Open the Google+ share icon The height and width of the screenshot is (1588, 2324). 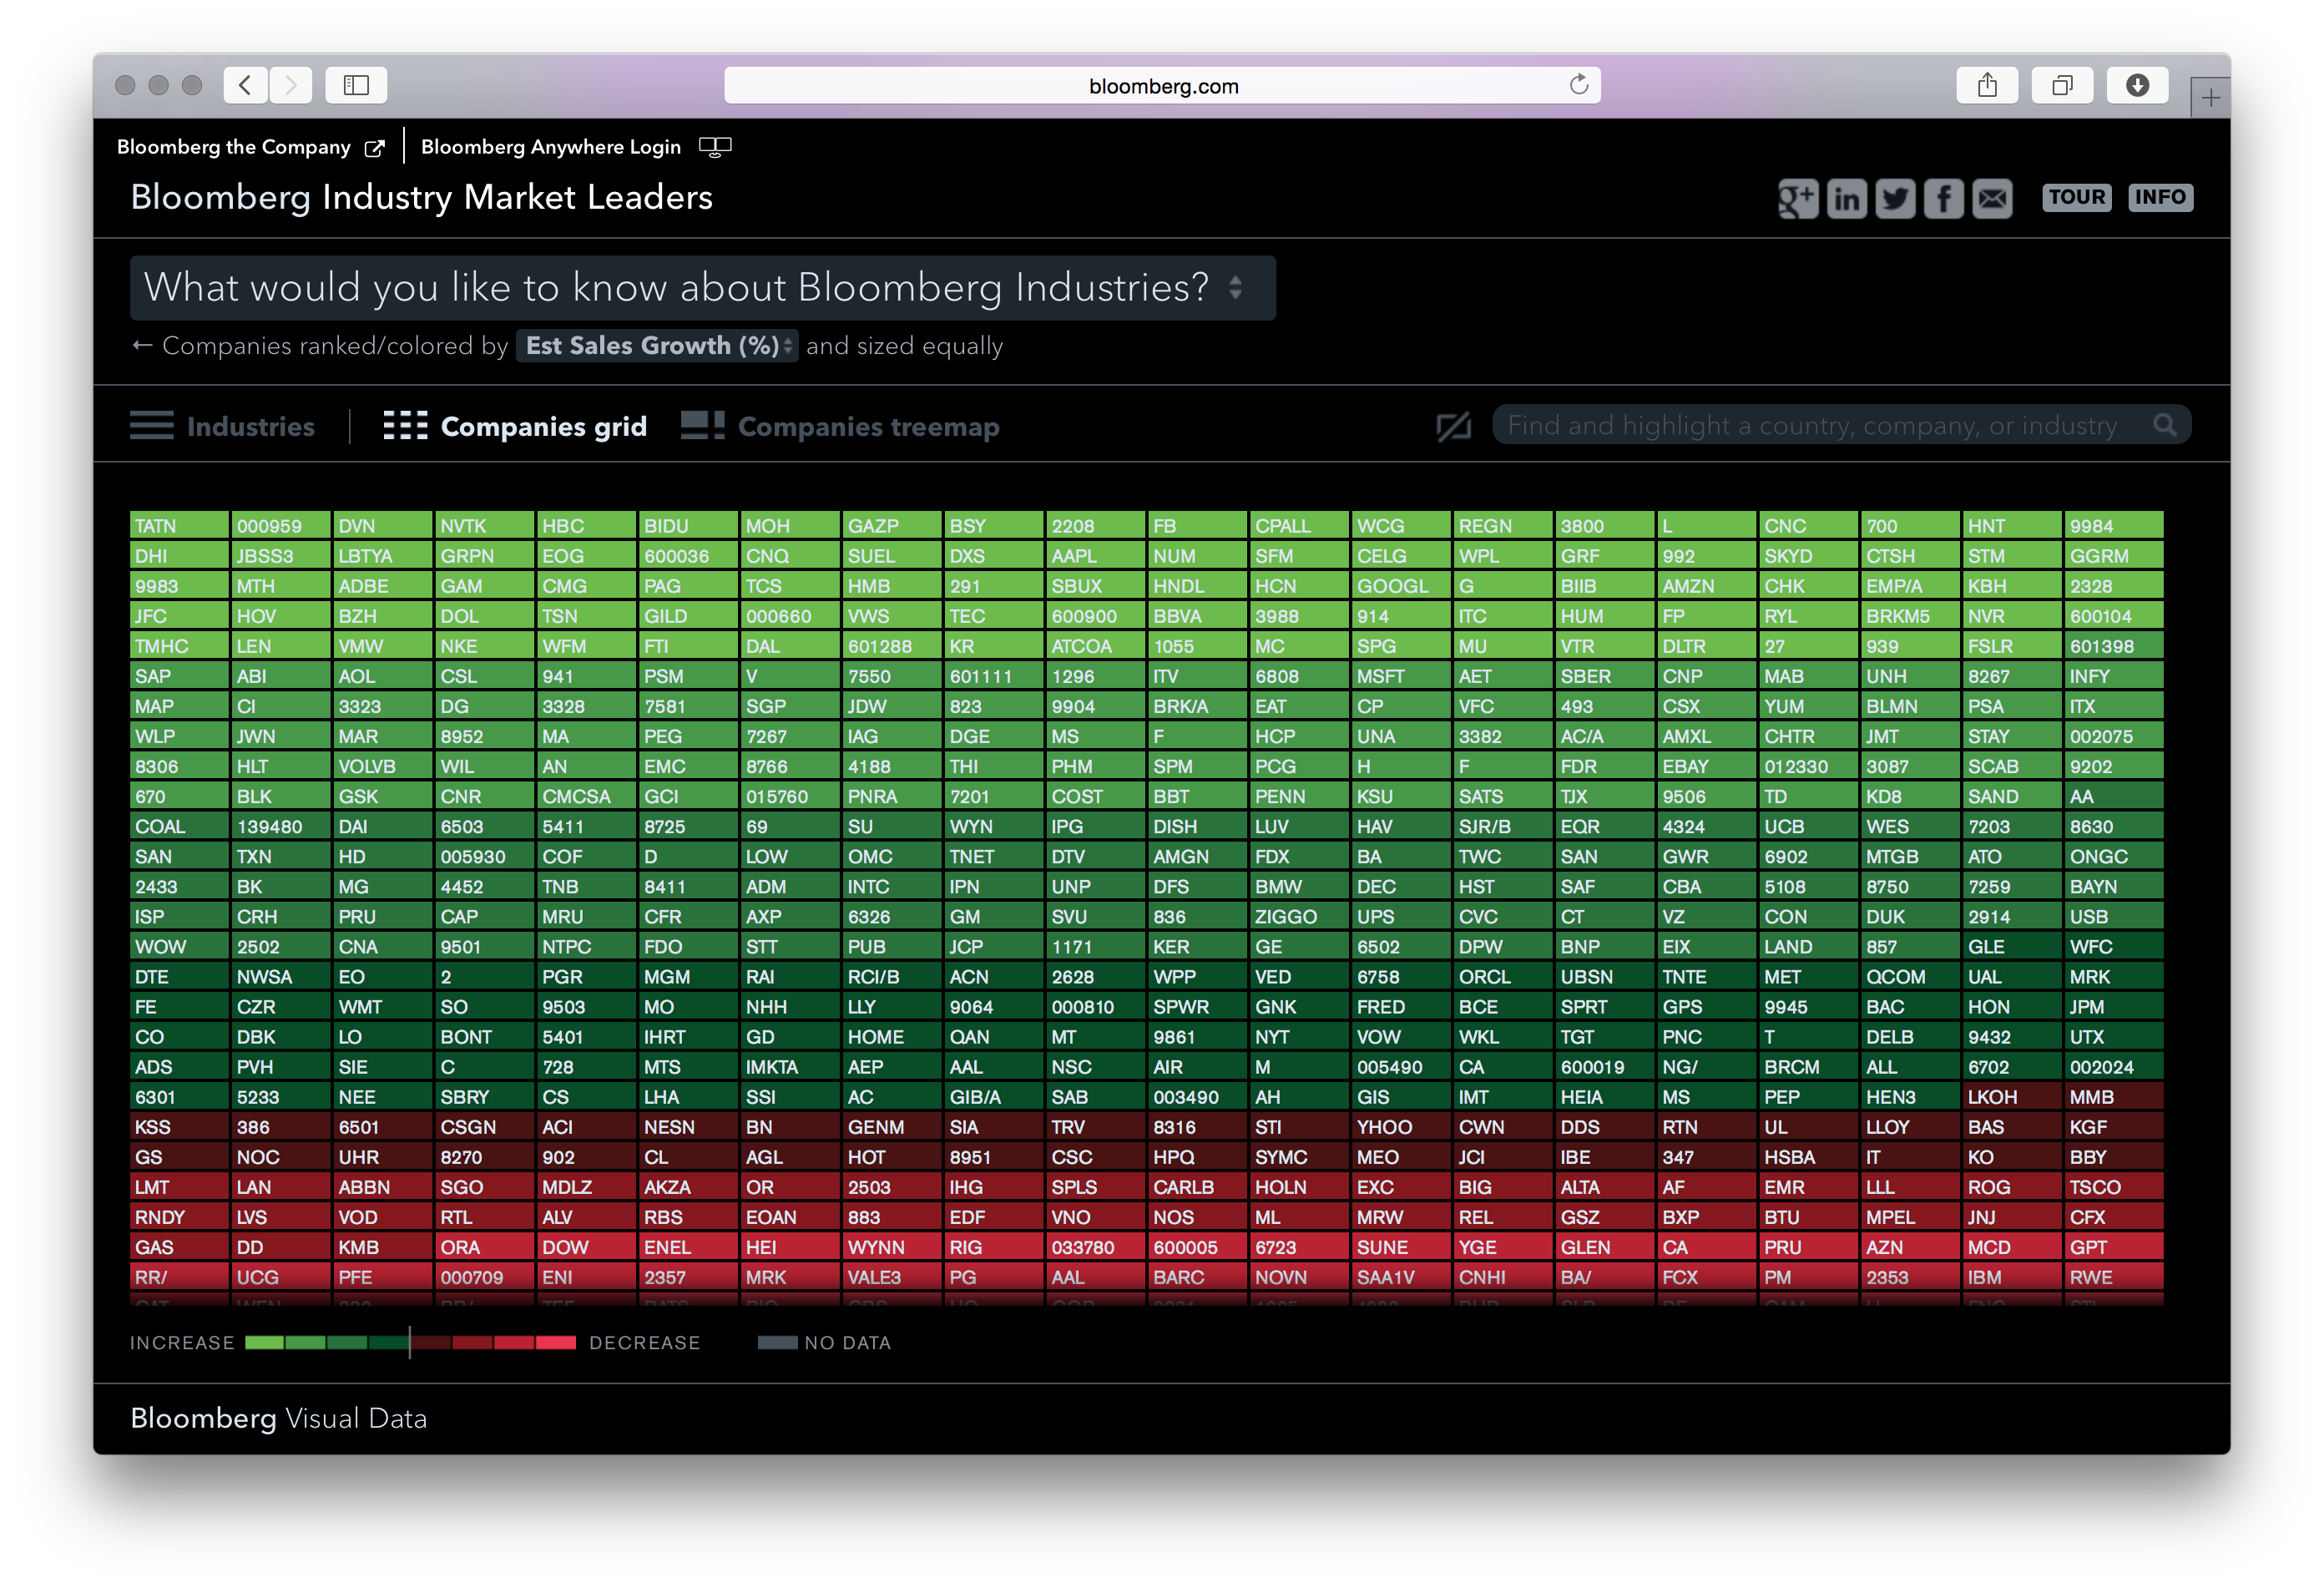coord(1797,198)
